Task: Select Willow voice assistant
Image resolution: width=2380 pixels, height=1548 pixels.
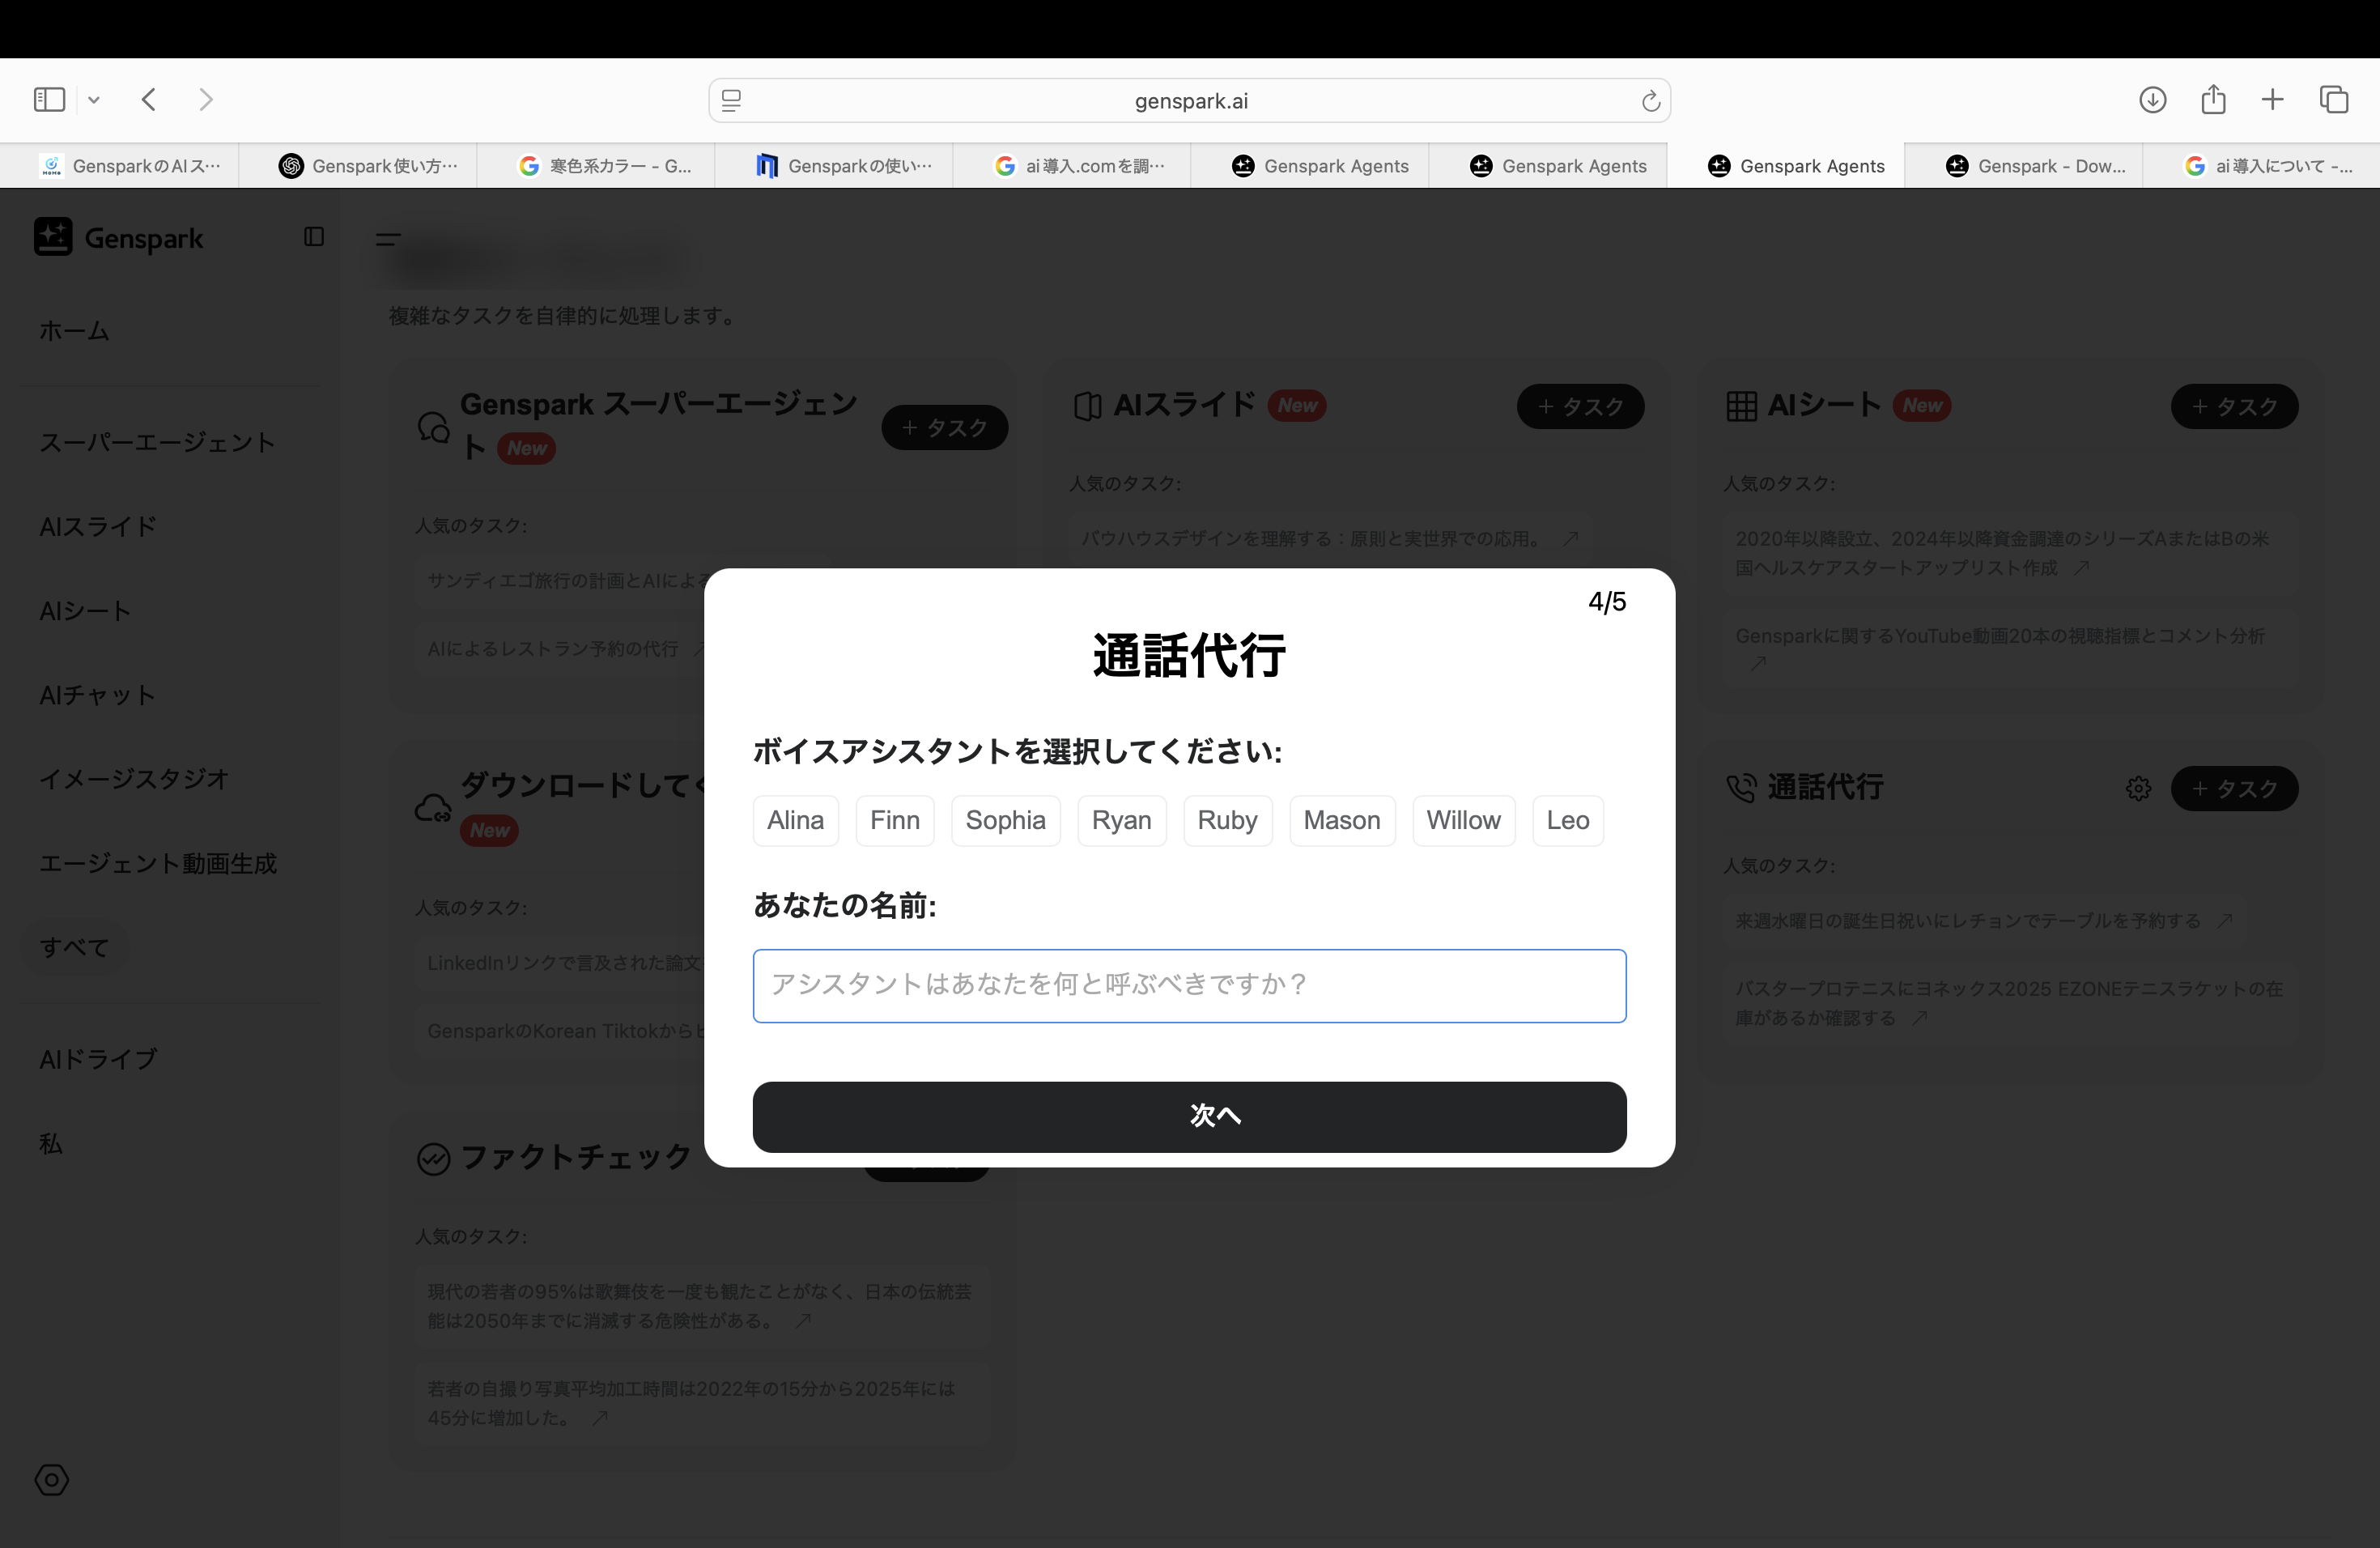Action: coord(1464,821)
